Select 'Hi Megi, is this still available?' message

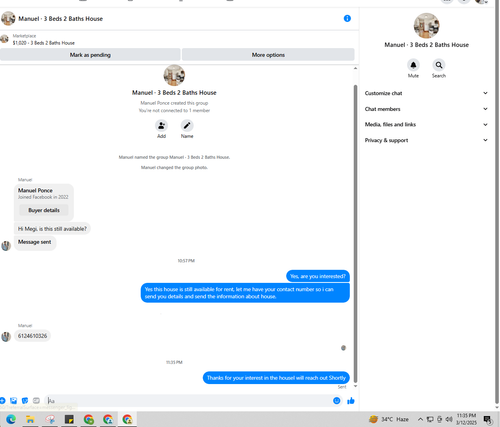[x=52, y=229]
